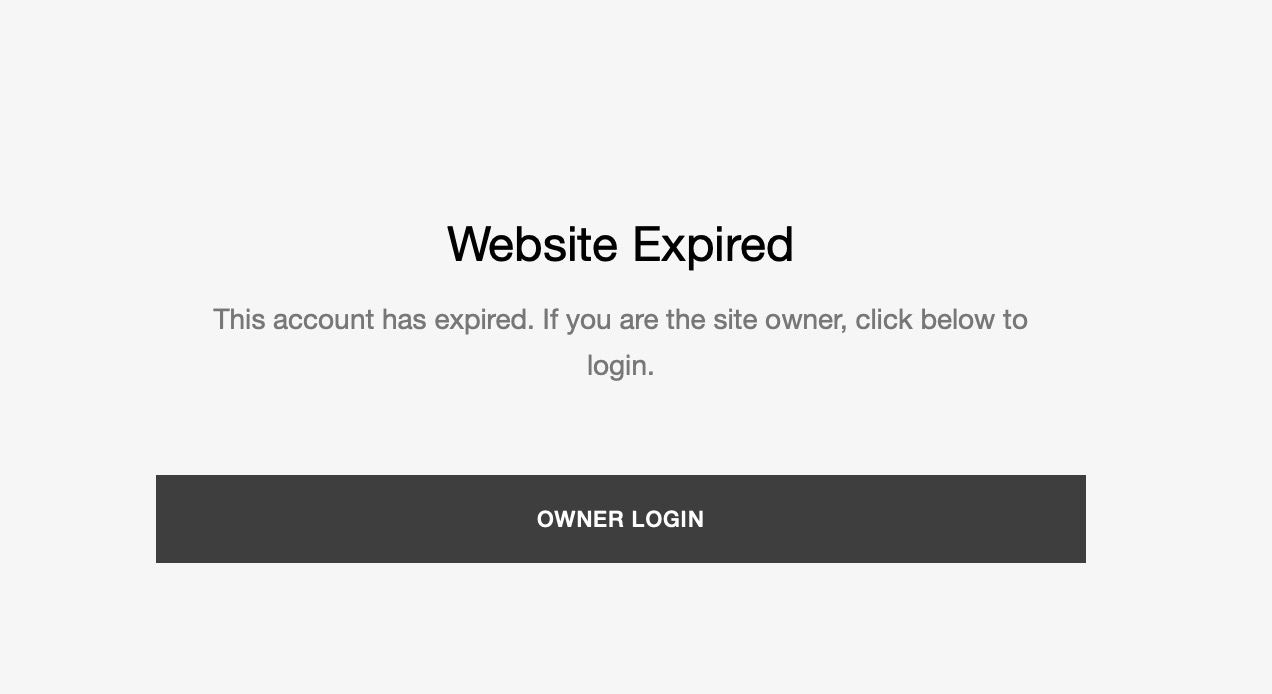Click the empty gray area above the heading
Image resolution: width=1272 pixels, height=694 pixels.
click(x=620, y=100)
